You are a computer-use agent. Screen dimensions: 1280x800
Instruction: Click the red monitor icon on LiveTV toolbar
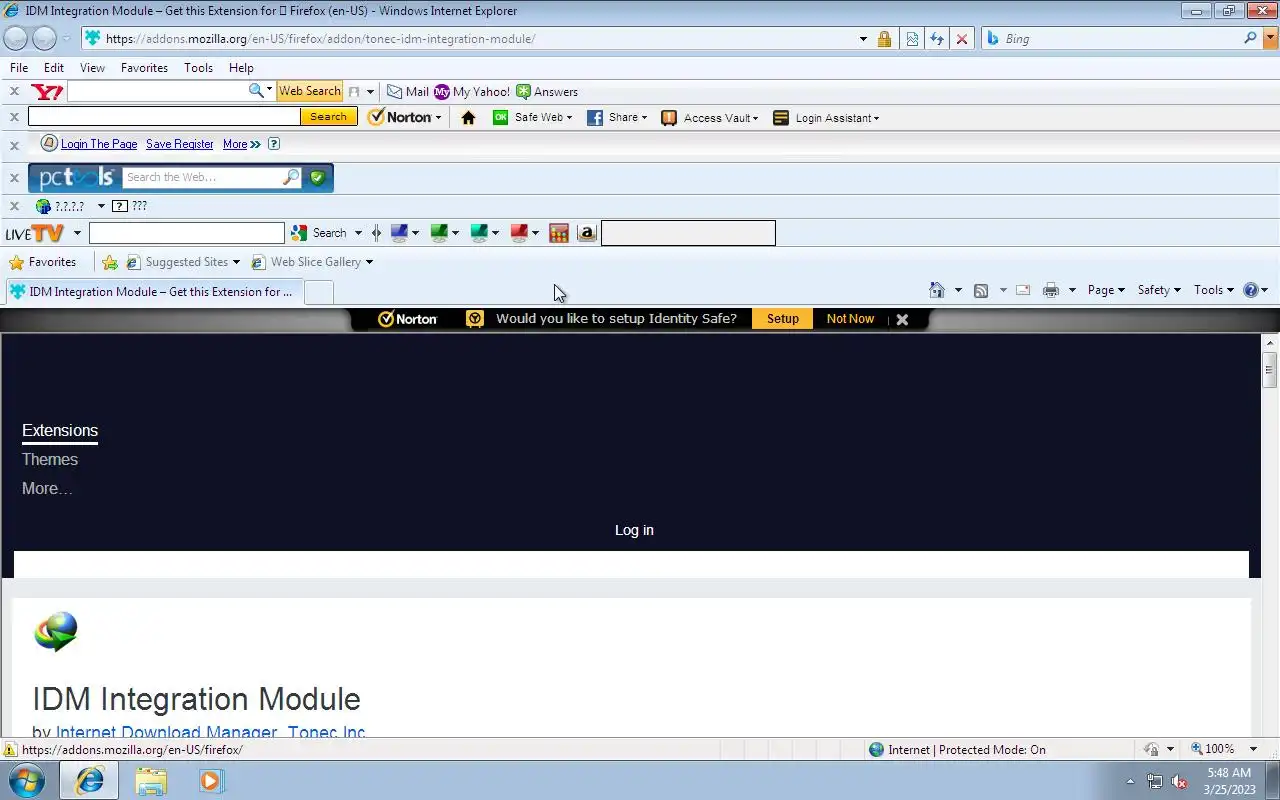tap(519, 233)
